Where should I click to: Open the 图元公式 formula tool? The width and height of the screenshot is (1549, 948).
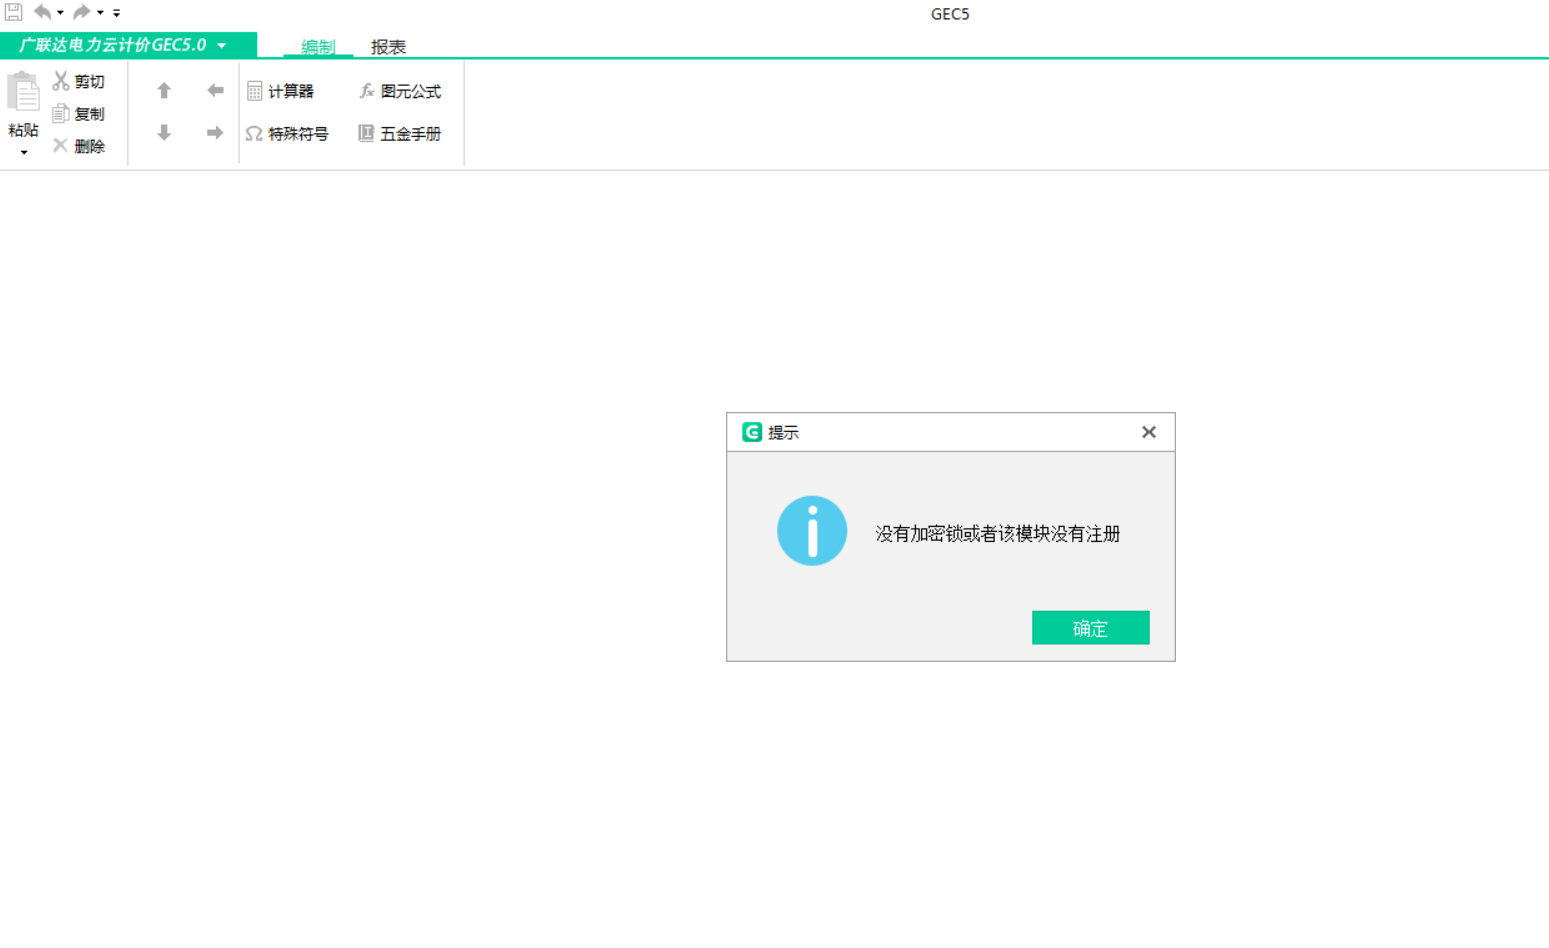(400, 91)
